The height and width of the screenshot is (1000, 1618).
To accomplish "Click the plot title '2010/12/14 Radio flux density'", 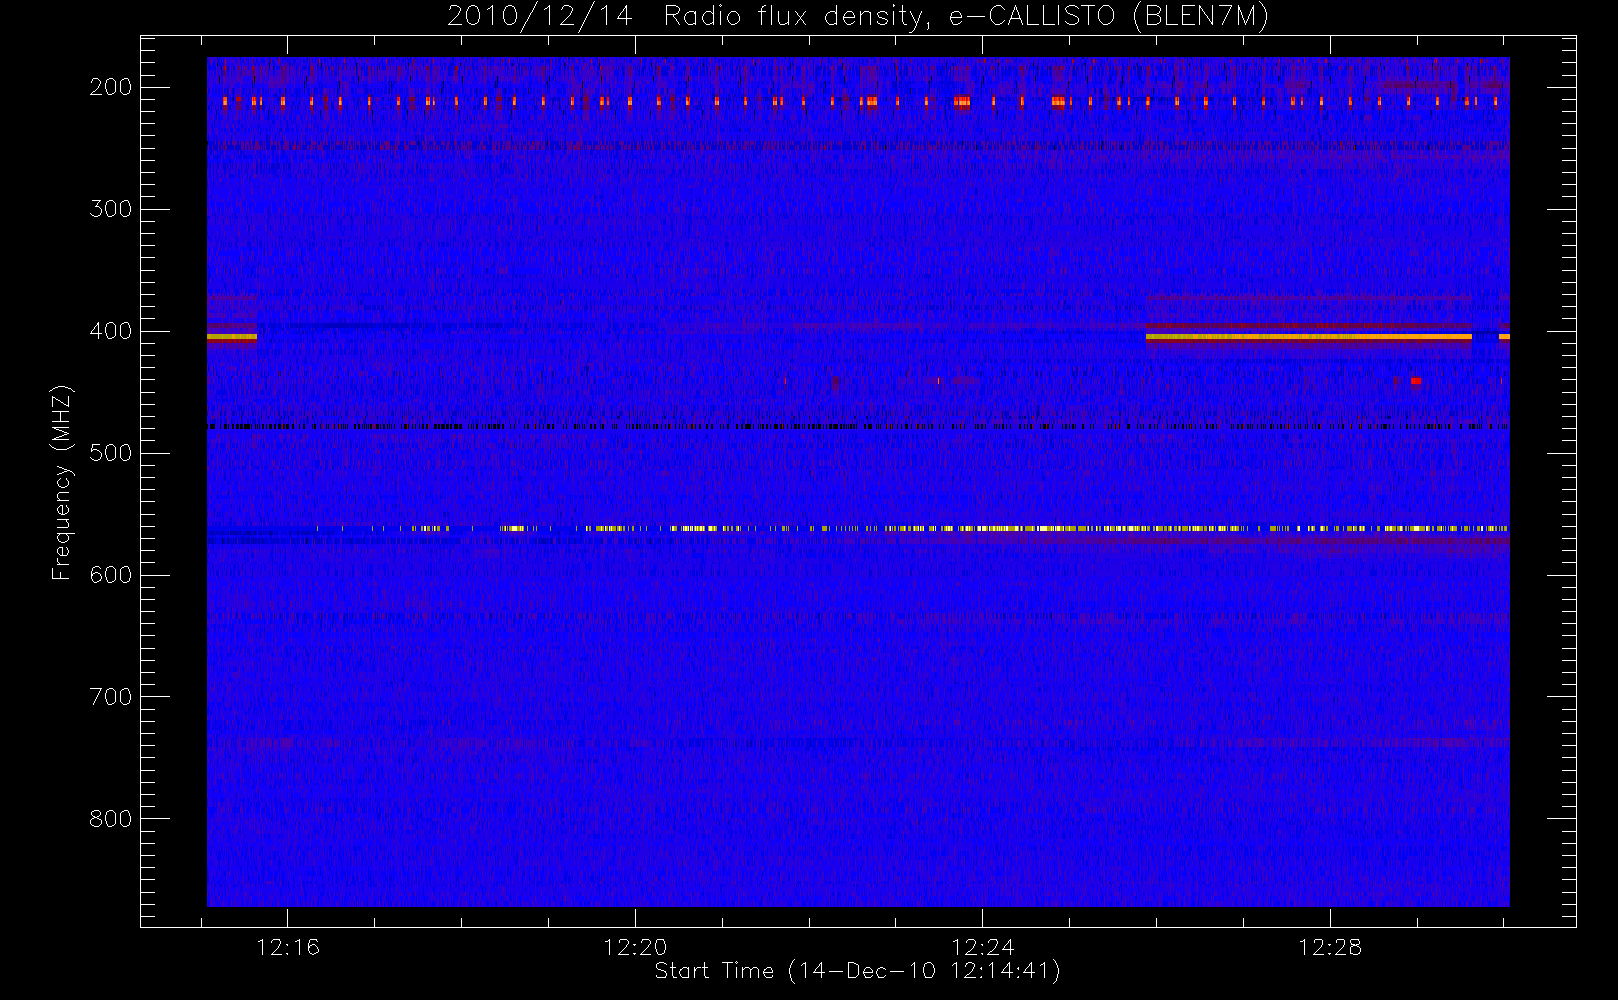I will pos(858,16).
